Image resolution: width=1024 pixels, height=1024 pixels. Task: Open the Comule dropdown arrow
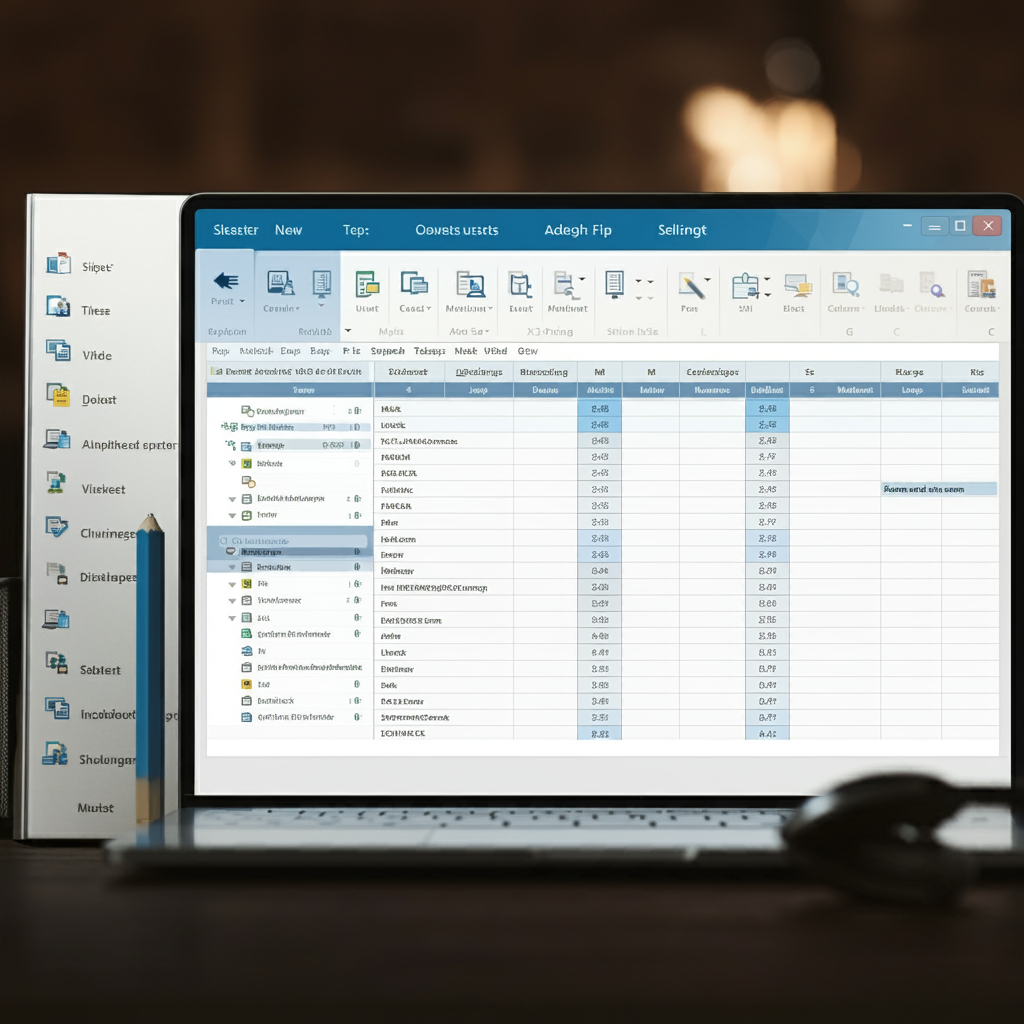298,308
